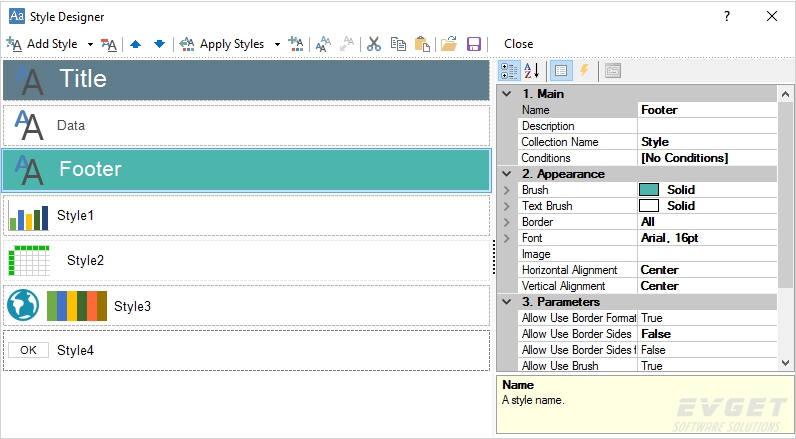
Task: Select Style4 dialog control style row
Action: point(246,350)
